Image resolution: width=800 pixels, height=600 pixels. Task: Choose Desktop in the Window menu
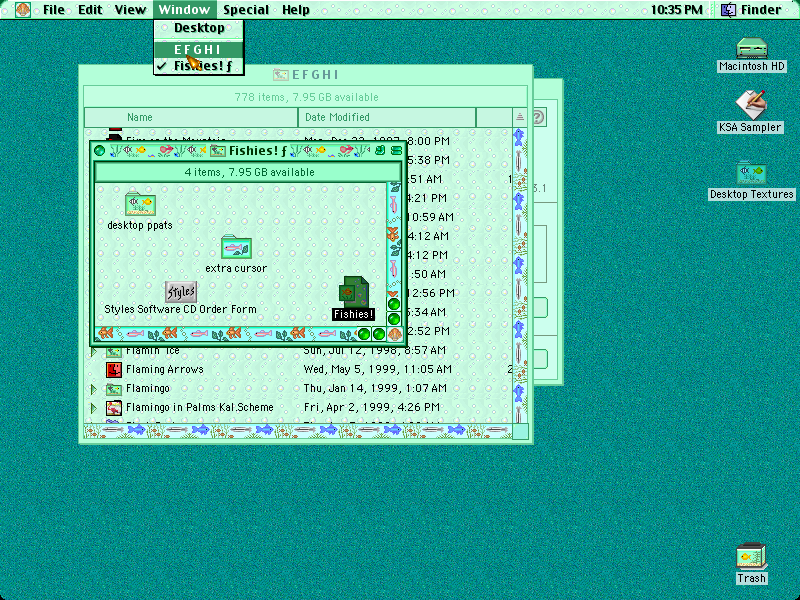tap(199, 28)
